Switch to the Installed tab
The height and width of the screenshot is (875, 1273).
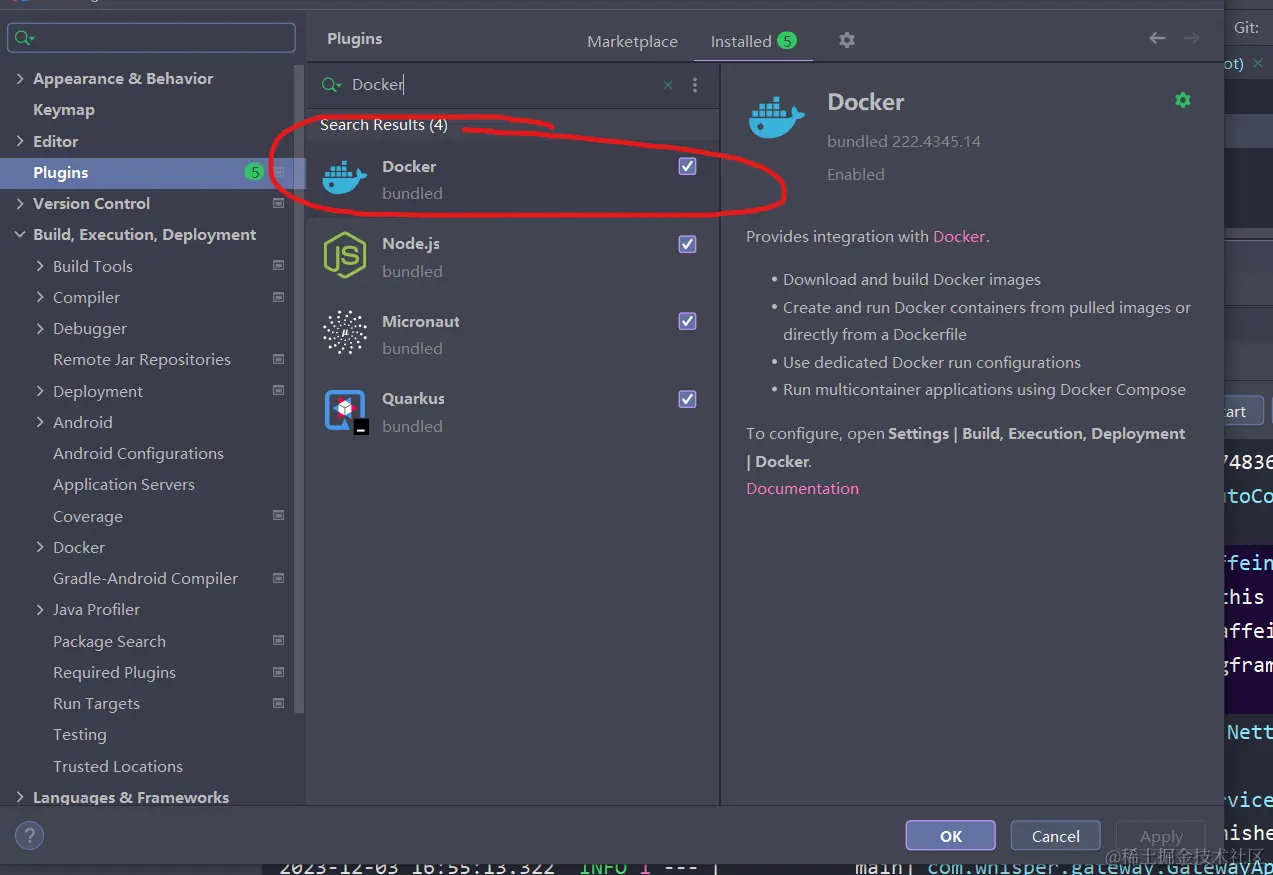point(753,41)
